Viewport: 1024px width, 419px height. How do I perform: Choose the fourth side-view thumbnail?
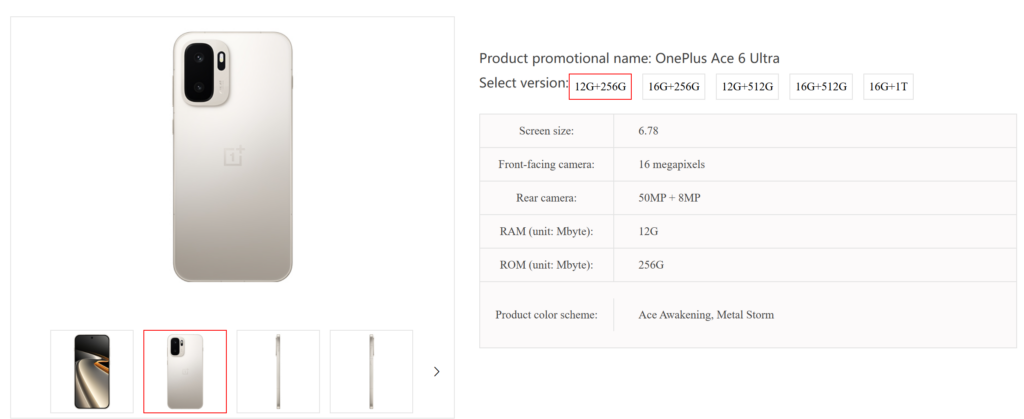(x=371, y=371)
